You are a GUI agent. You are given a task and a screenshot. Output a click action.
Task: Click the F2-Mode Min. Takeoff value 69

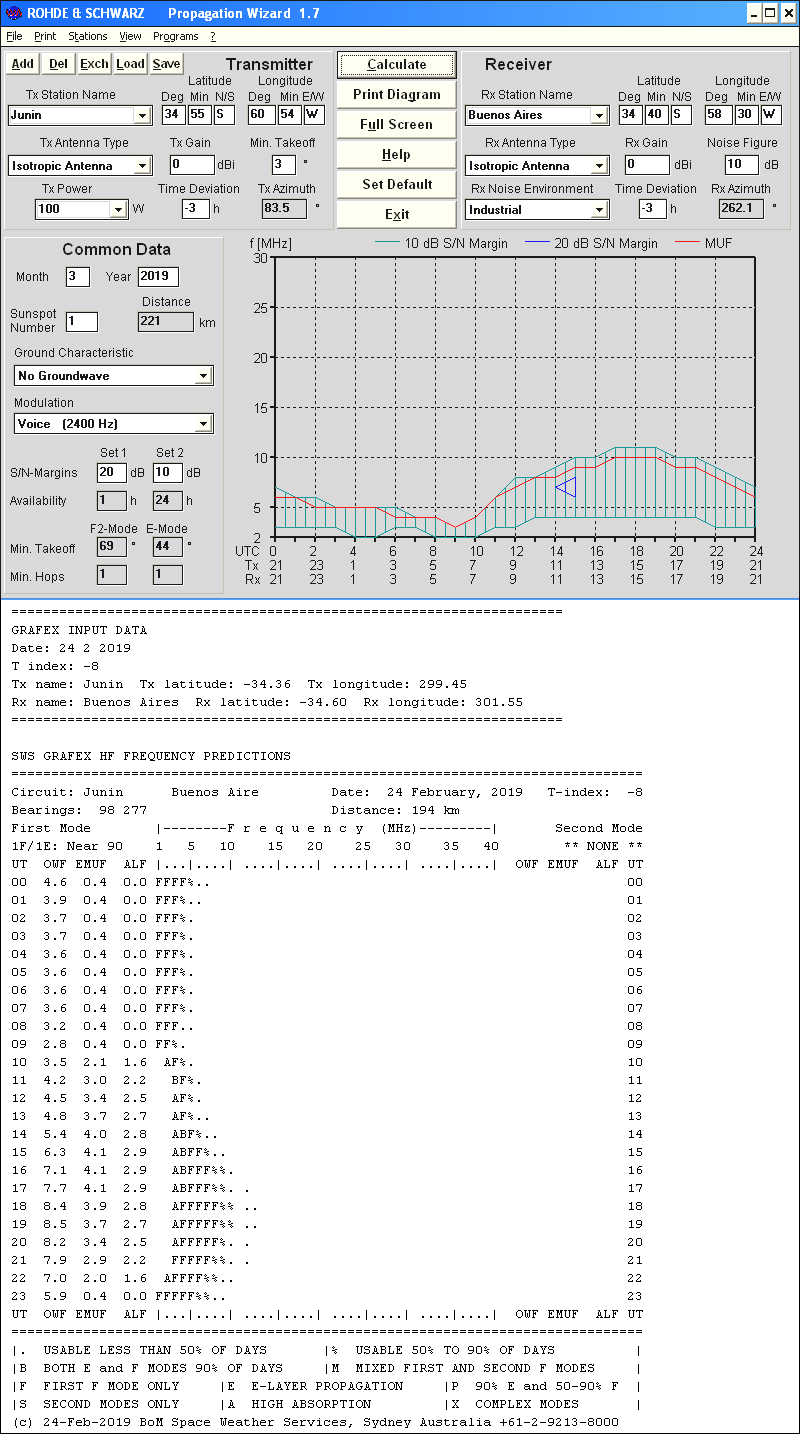111,546
